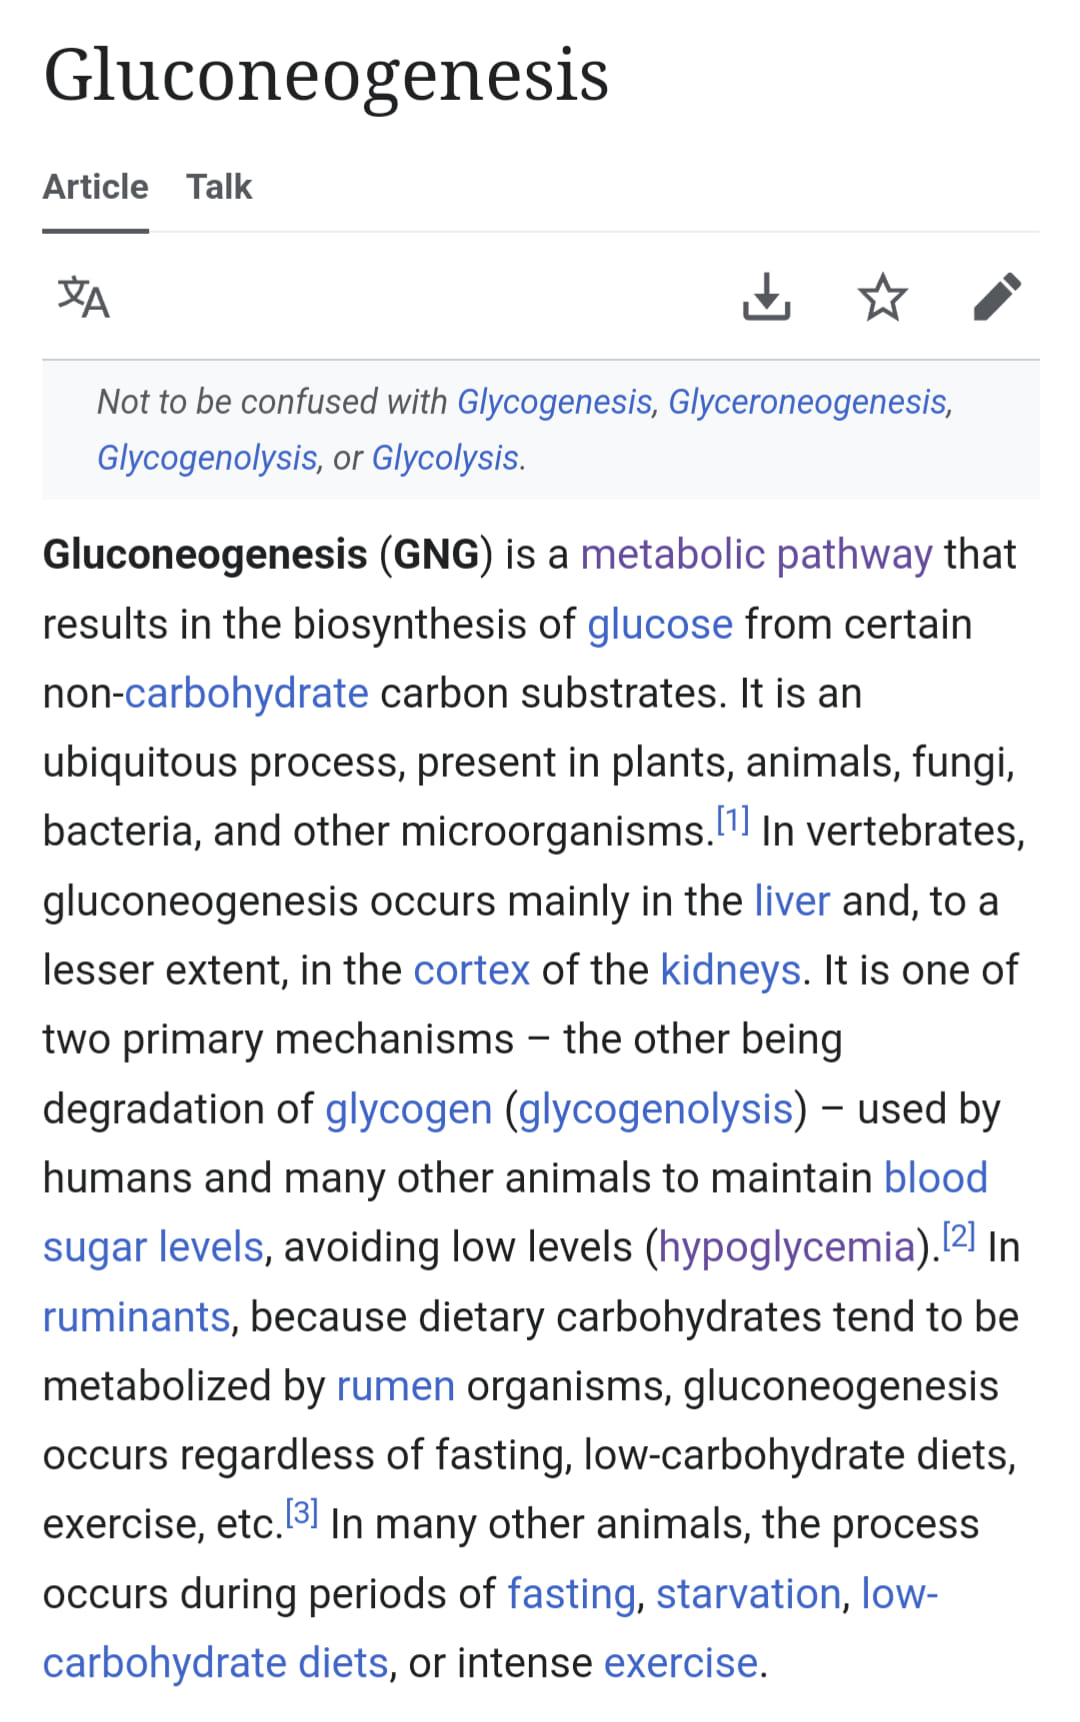Follow the Glycogenolysis hatnote link

click(x=207, y=458)
